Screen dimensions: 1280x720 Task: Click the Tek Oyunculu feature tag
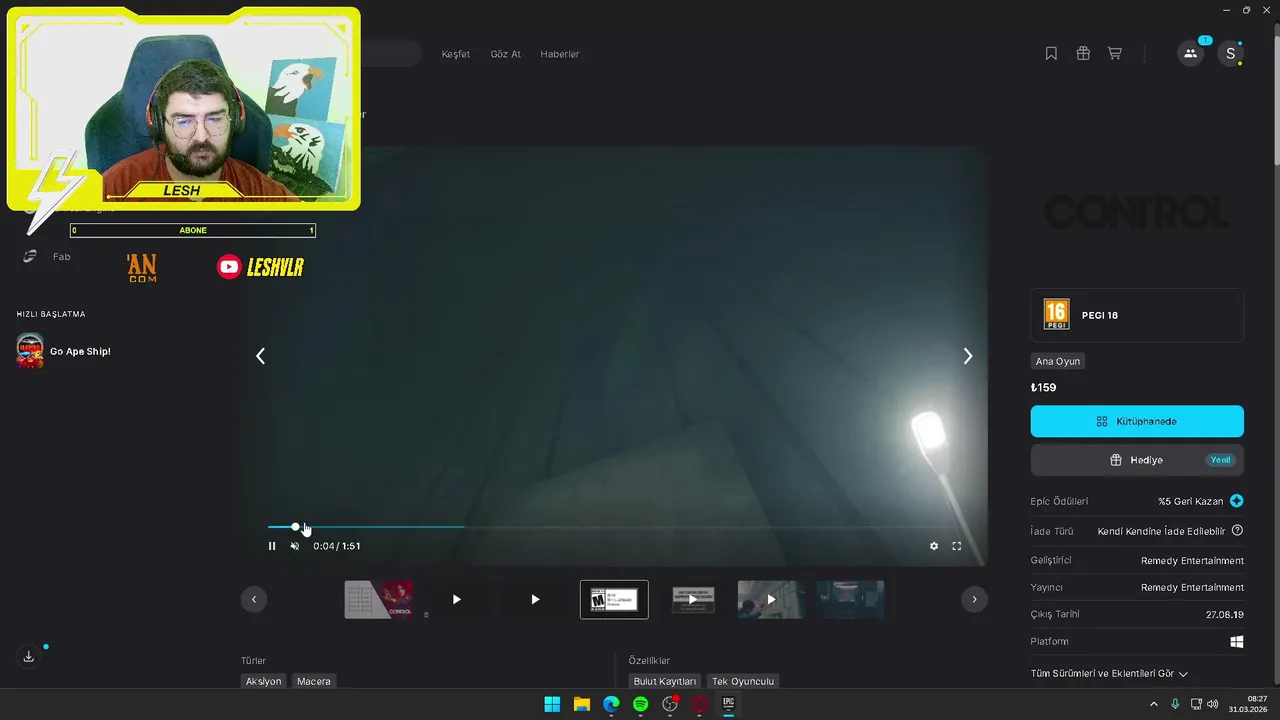point(743,681)
